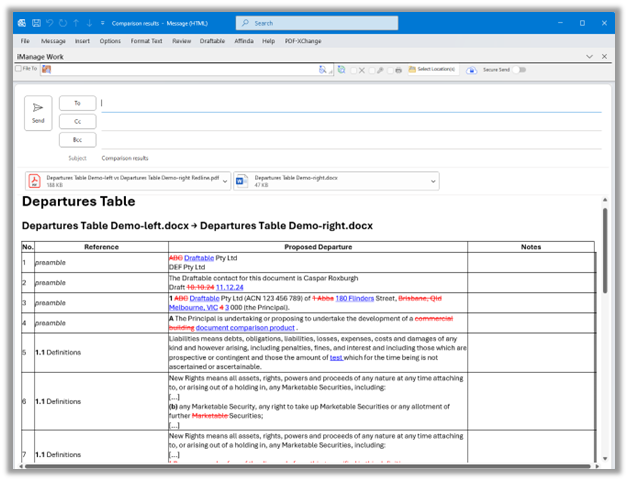Open the Options tab
This screenshot has height=481, width=628.
(x=110, y=41)
